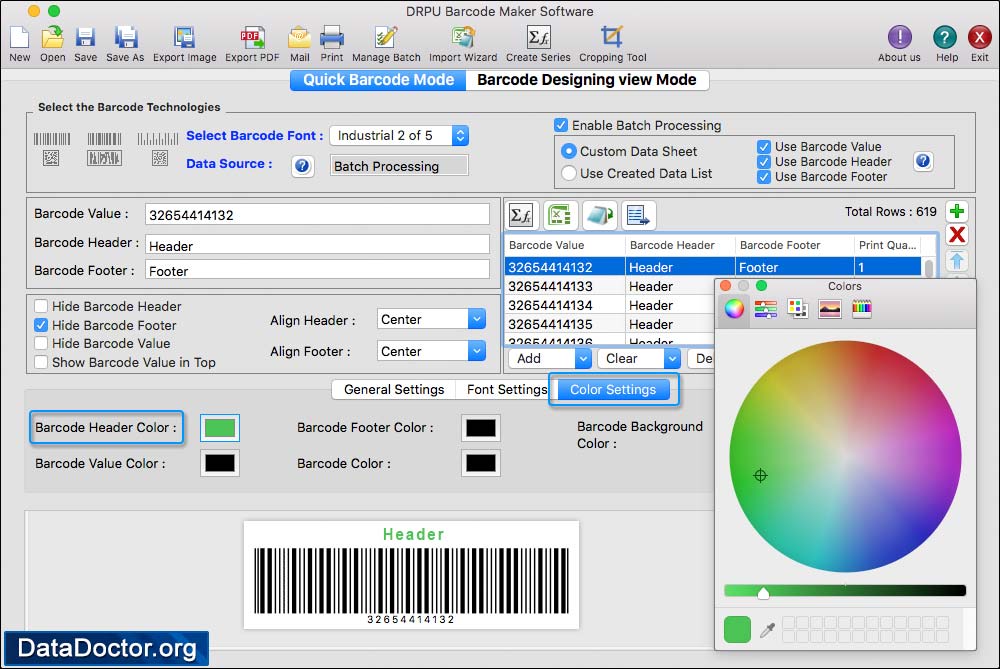Uncheck Use Barcode Footer
The image size is (1000, 669).
(x=764, y=177)
